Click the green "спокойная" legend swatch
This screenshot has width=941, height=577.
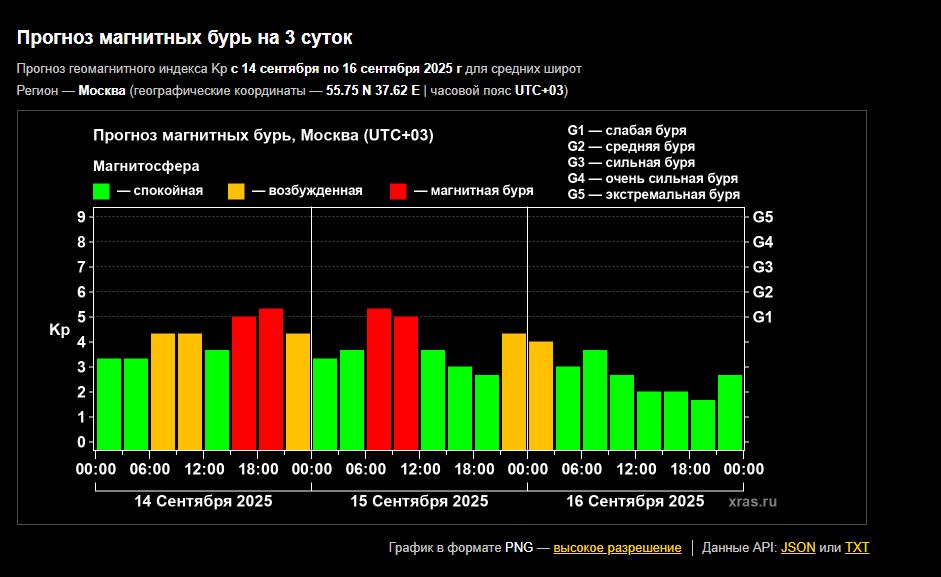[101, 191]
